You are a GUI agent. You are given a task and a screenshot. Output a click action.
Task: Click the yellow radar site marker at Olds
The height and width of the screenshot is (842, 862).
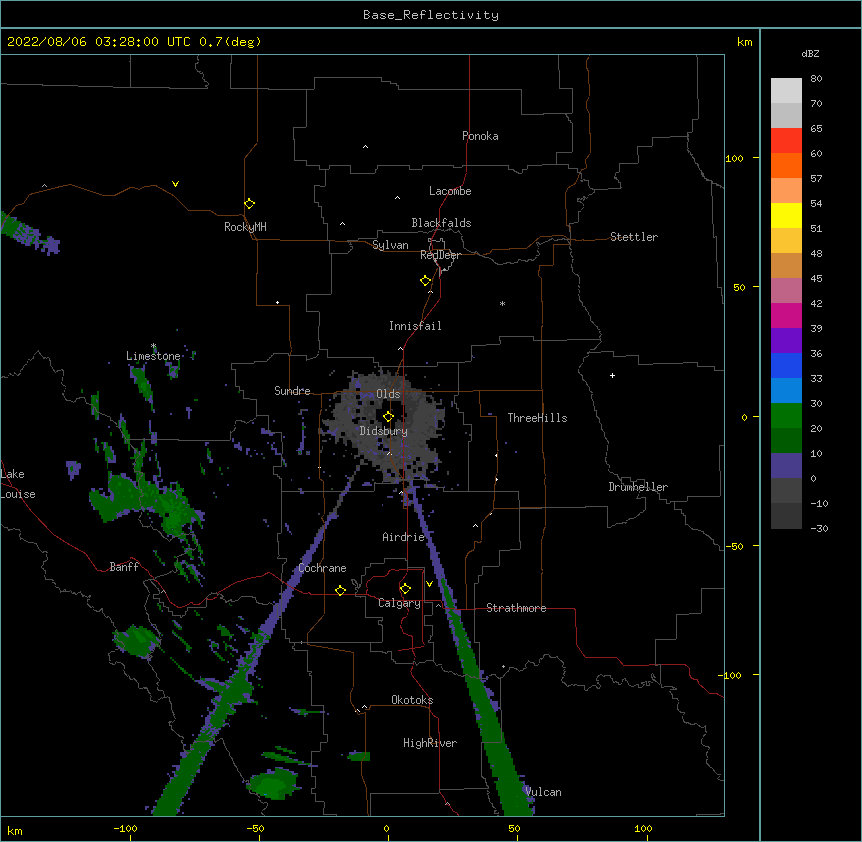pos(388,417)
